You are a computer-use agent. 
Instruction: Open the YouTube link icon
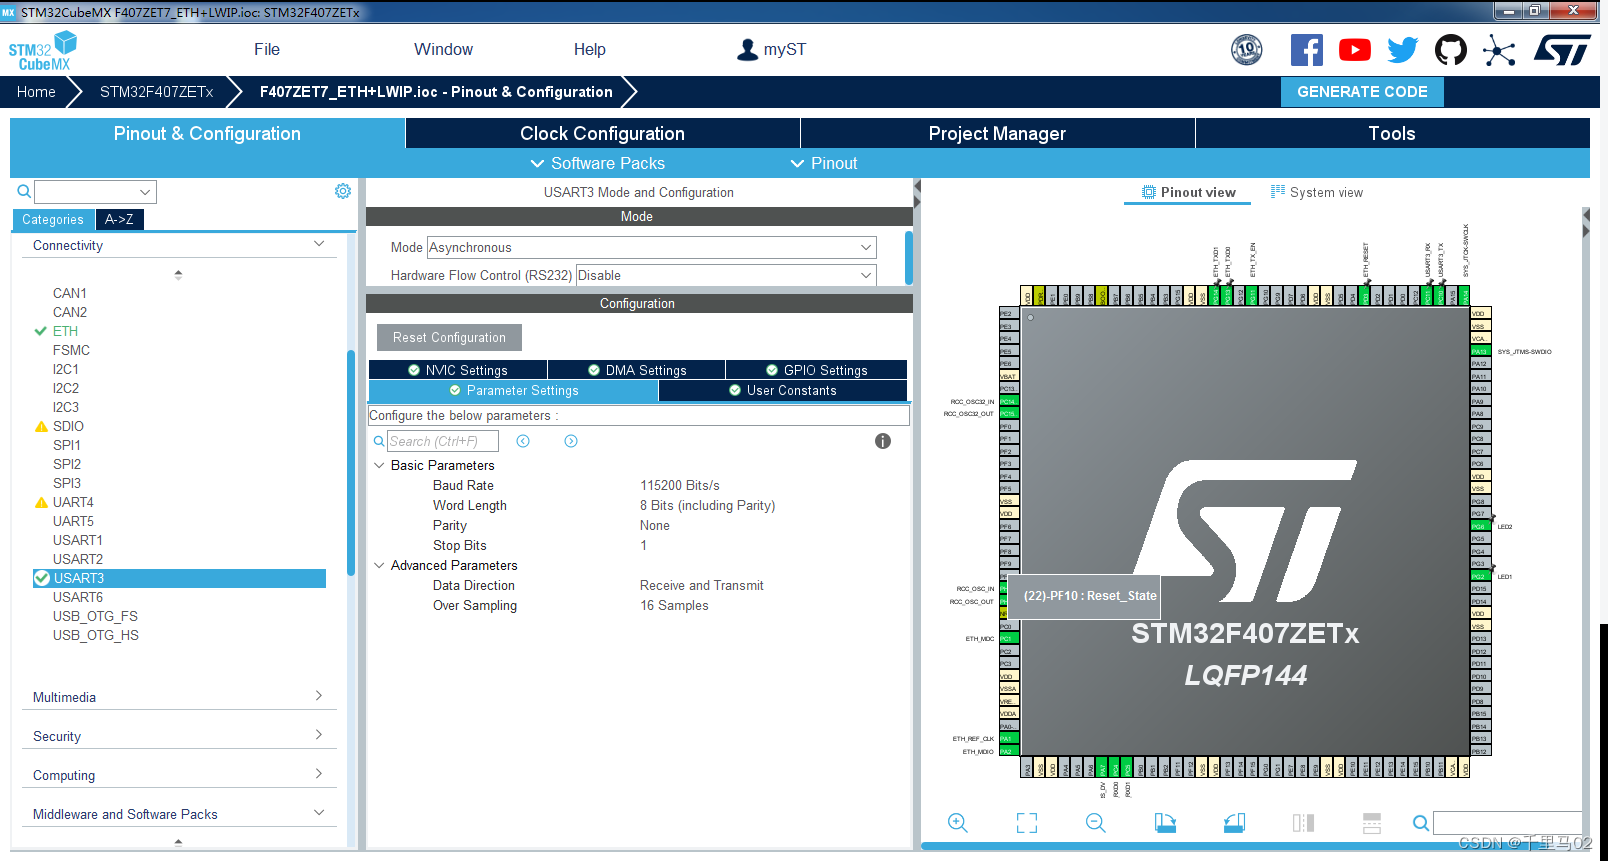1355,50
